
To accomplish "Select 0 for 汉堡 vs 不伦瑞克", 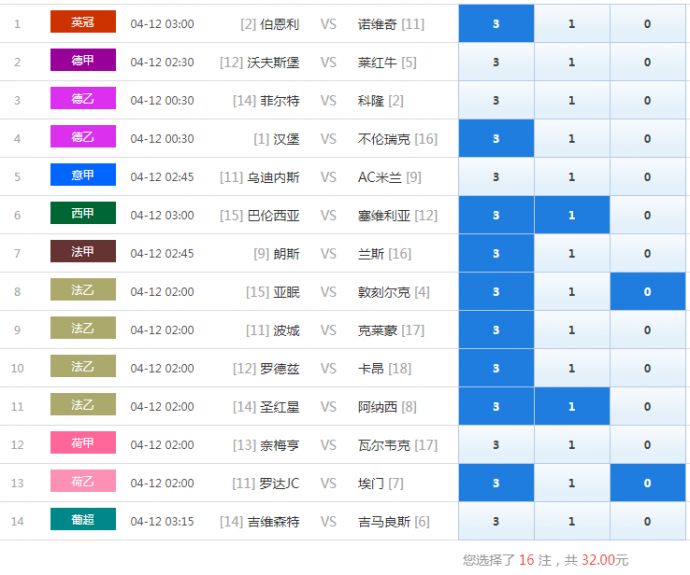I will click(x=648, y=139).
